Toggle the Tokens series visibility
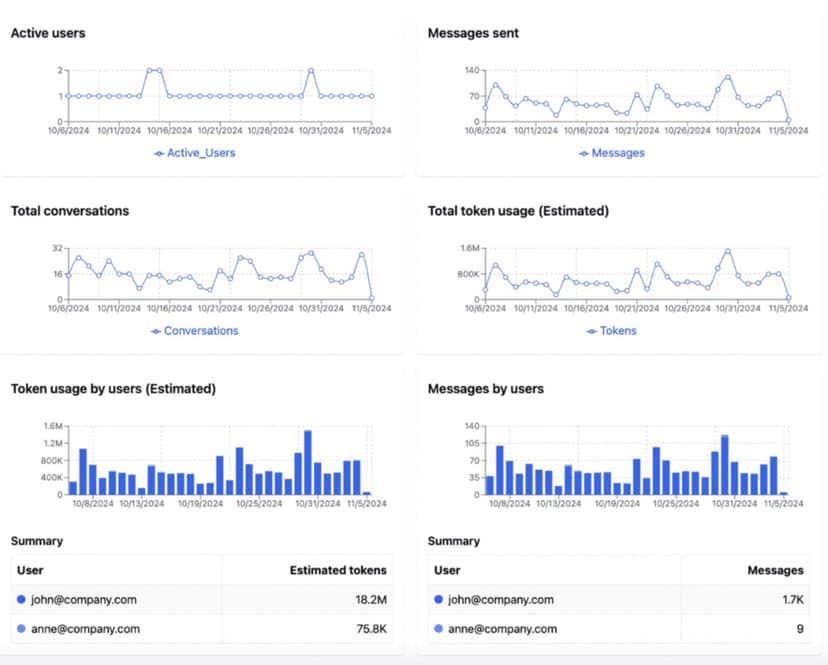Screen dimensions: 828x665 click(617, 330)
